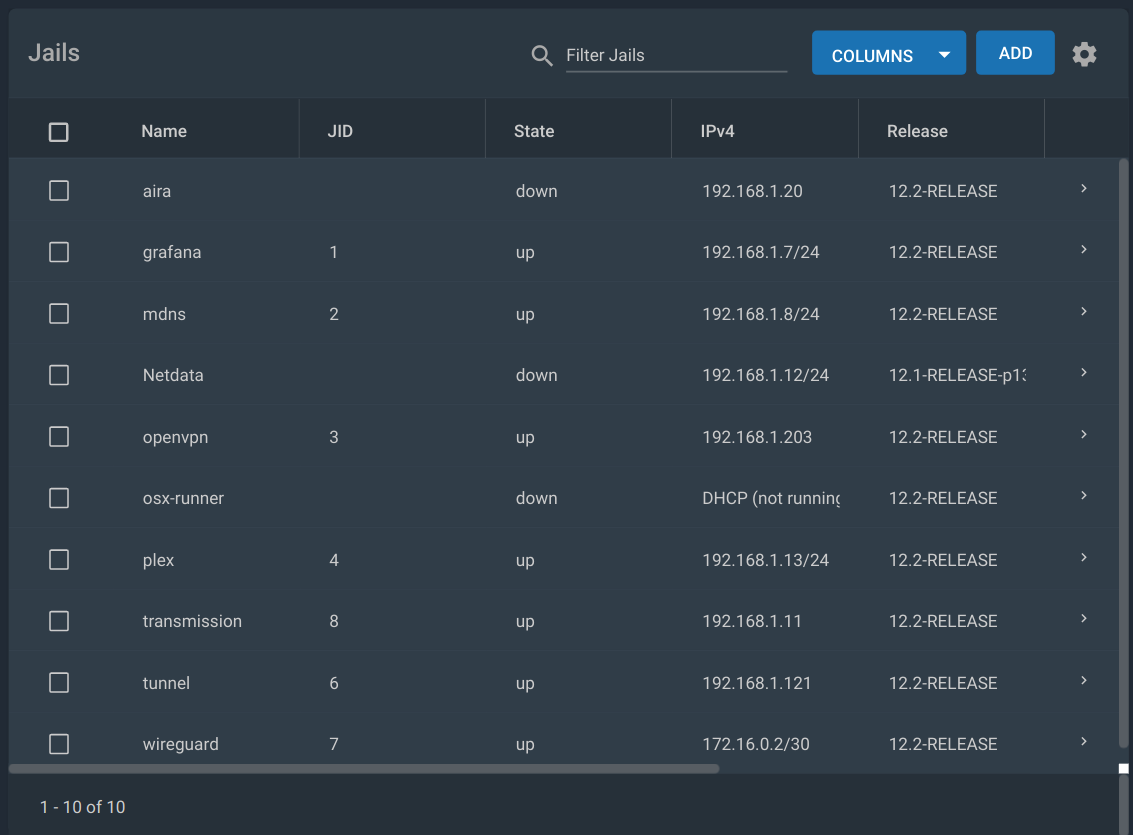This screenshot has height=835, width=1133.
Task: Click the 192.168.1.8/24 IPv4 cell
Action: click(761, 314)
